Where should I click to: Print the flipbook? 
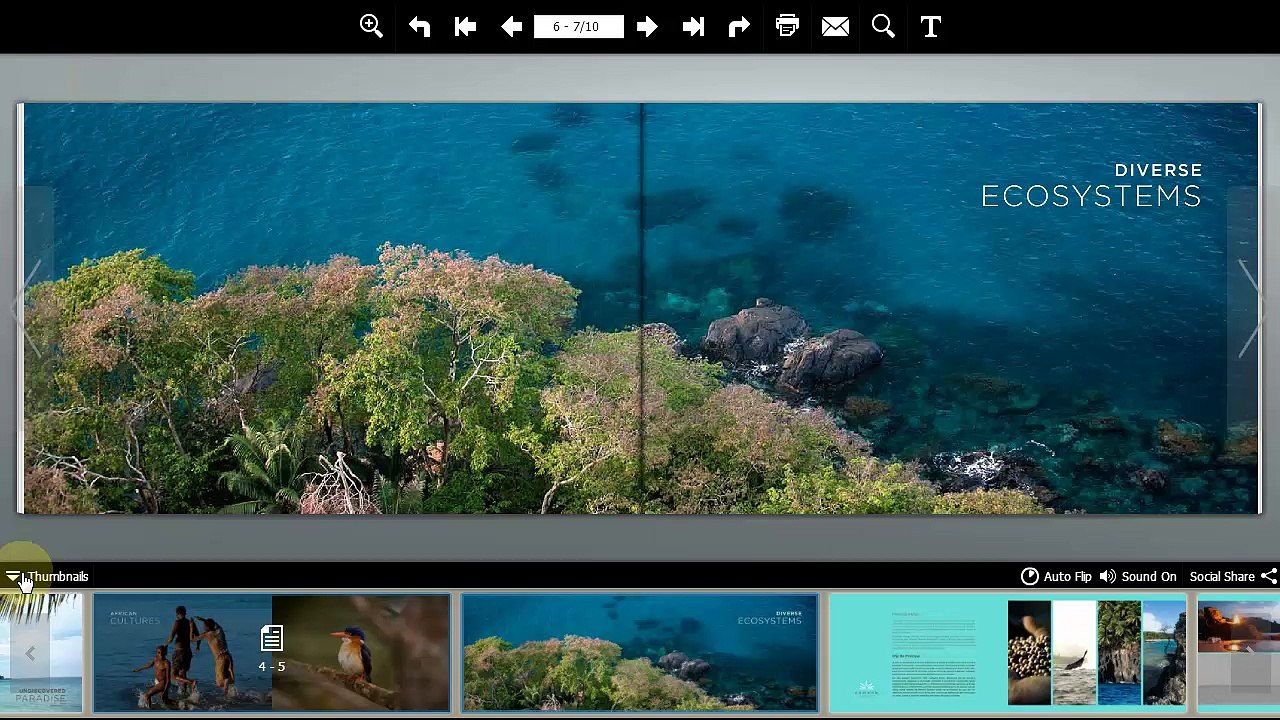787,27
